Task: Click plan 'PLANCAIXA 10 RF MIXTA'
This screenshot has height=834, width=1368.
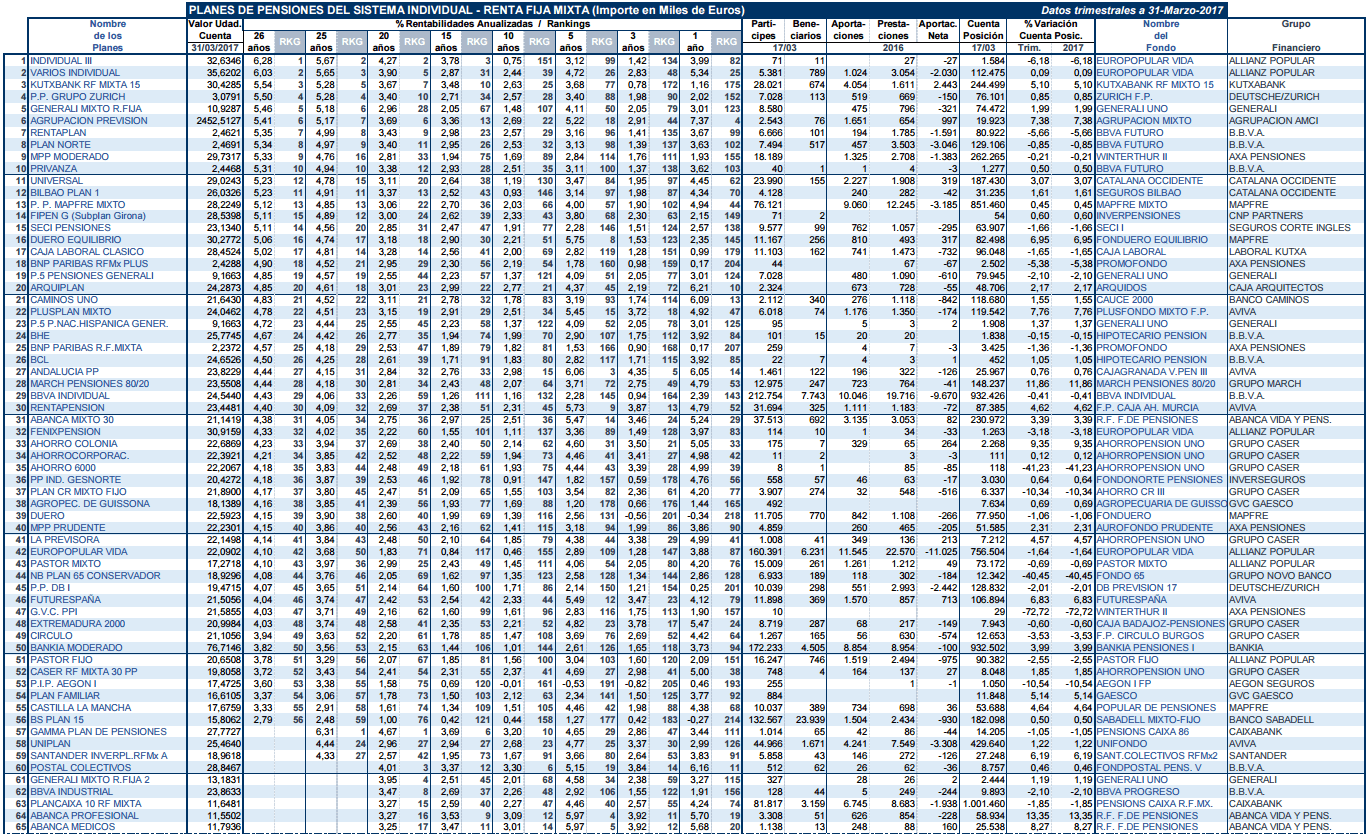Action: [84, 802]
